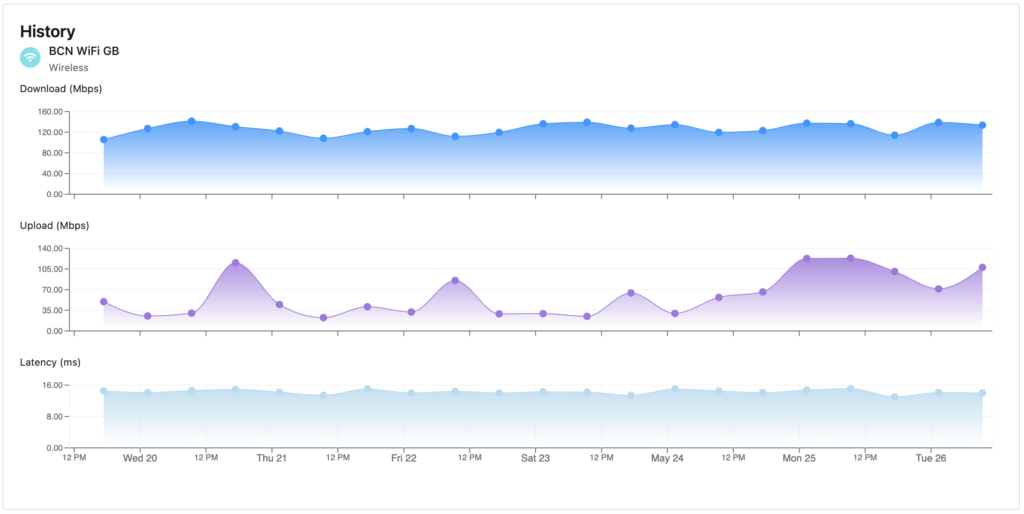Select the last data point in Latency chart
Image resolution: width=1024 pixels, height=514 pixels.
click(982, 393)
